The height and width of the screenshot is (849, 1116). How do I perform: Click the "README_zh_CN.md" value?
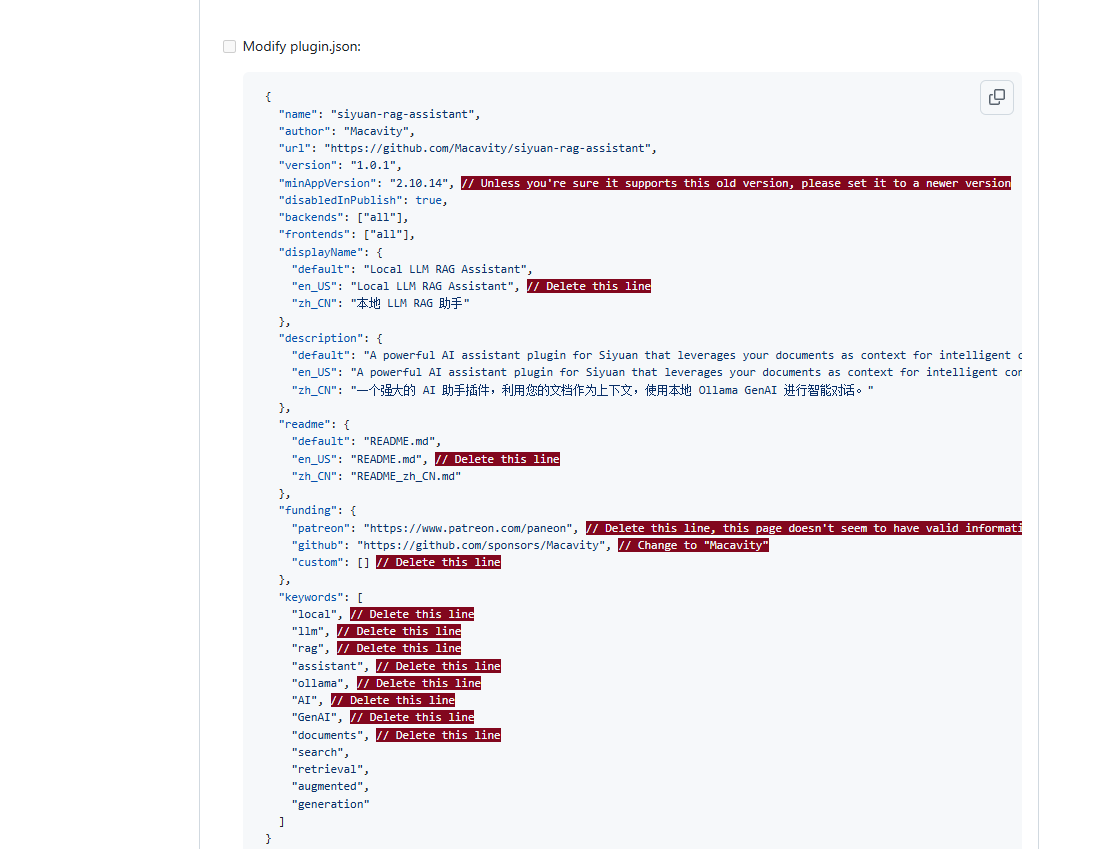406,476
